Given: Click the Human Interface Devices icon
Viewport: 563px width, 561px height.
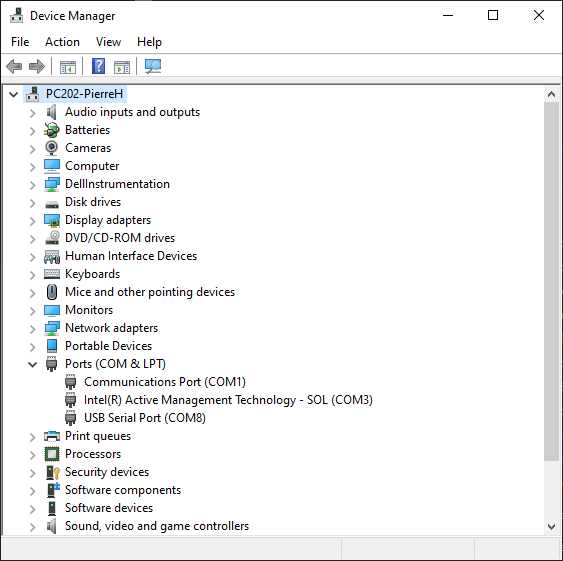Looking at the screenshot, I should click(x=52, y=256).
